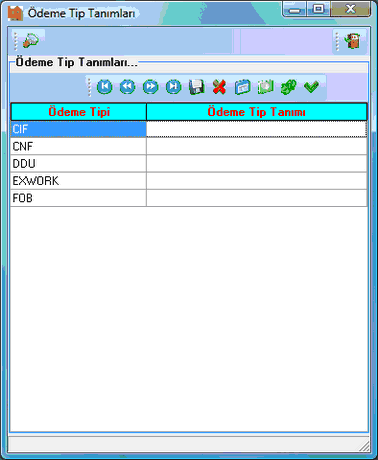
Task: Click the exit door icon at top right
Action: click(x=353, y=41)
